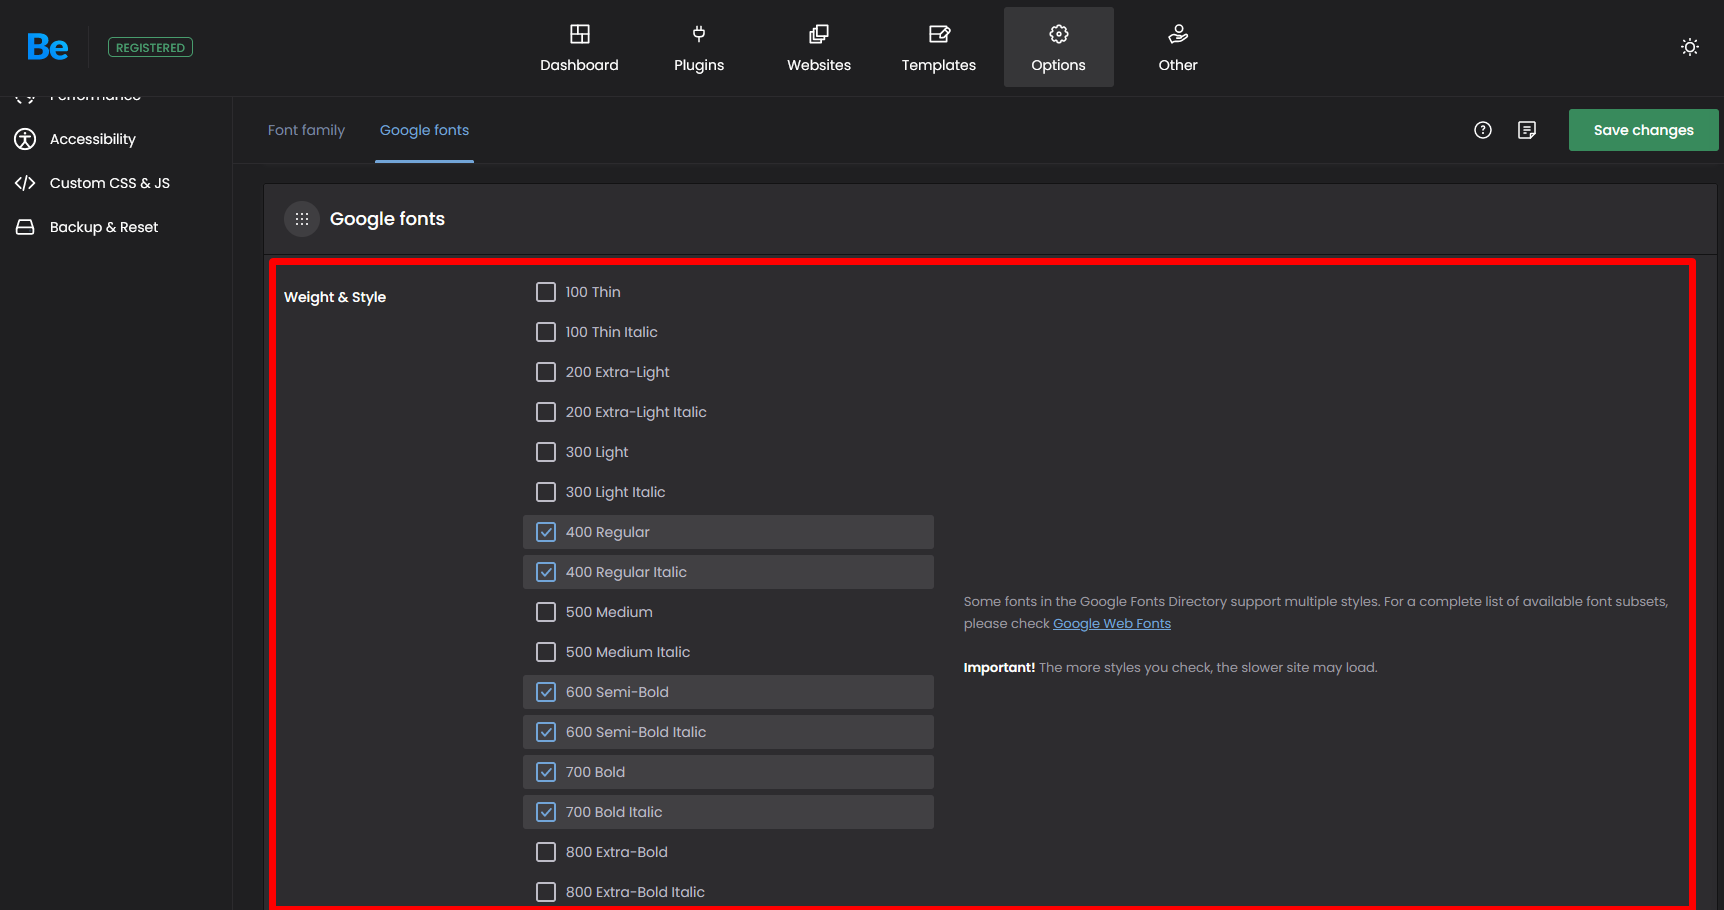Uncheck 600 Semi-Bold checkbox
This screenshot has width=1724, height=910.
tap(546, 692)
